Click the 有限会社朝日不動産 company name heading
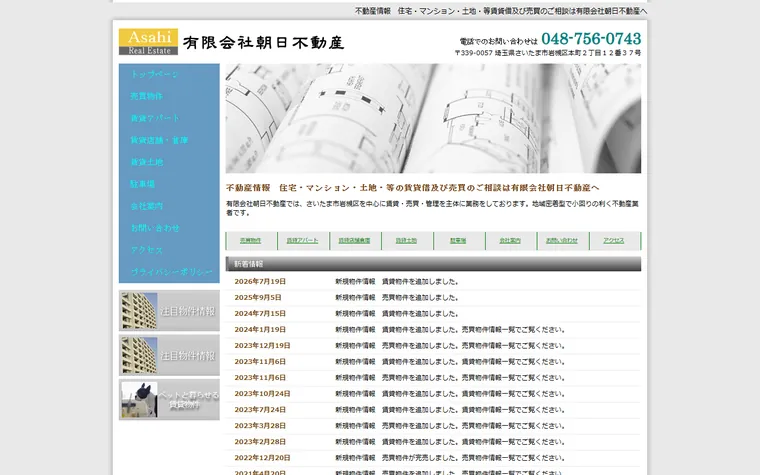This screenshot has height=475, width=760. [264, 43]
